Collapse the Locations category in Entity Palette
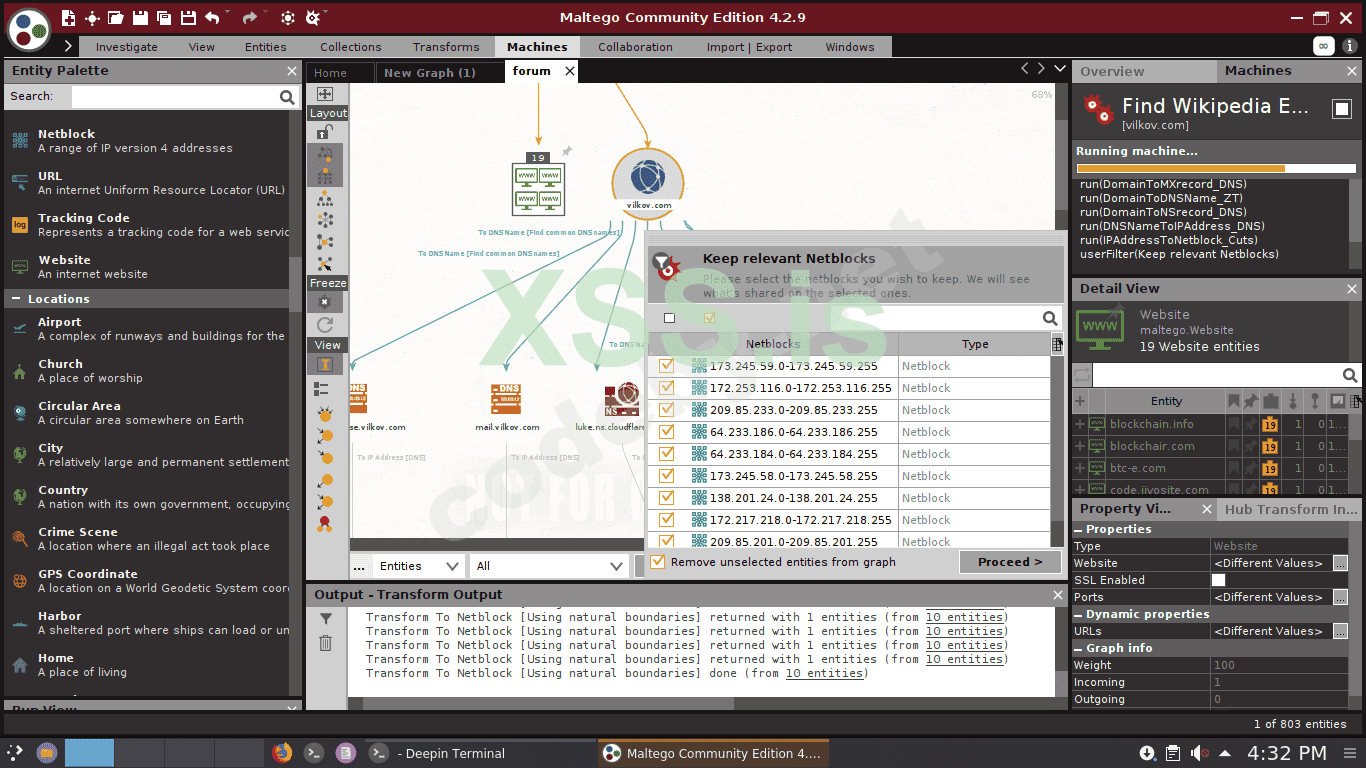 [x=16, y=299]
